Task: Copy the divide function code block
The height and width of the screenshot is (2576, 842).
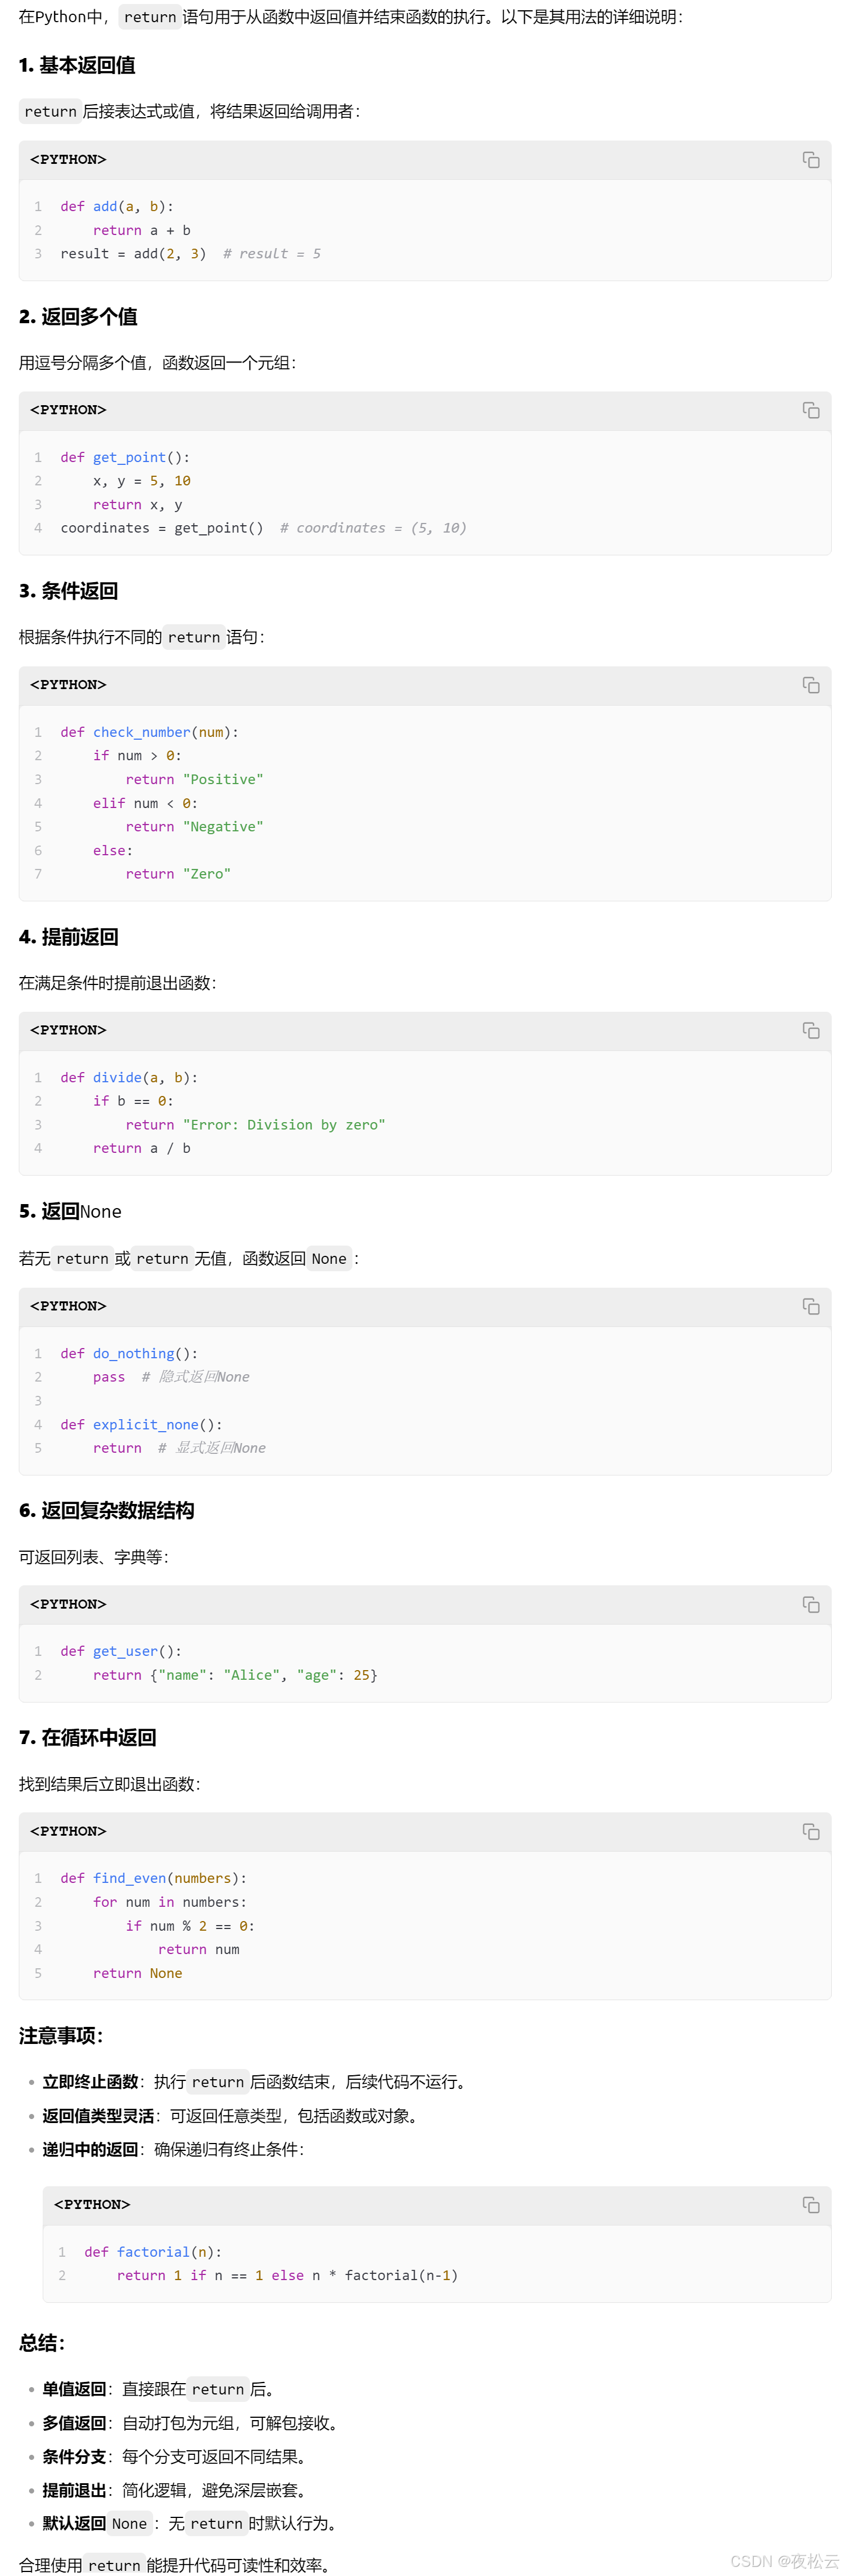Action: tap(810, 1030)
